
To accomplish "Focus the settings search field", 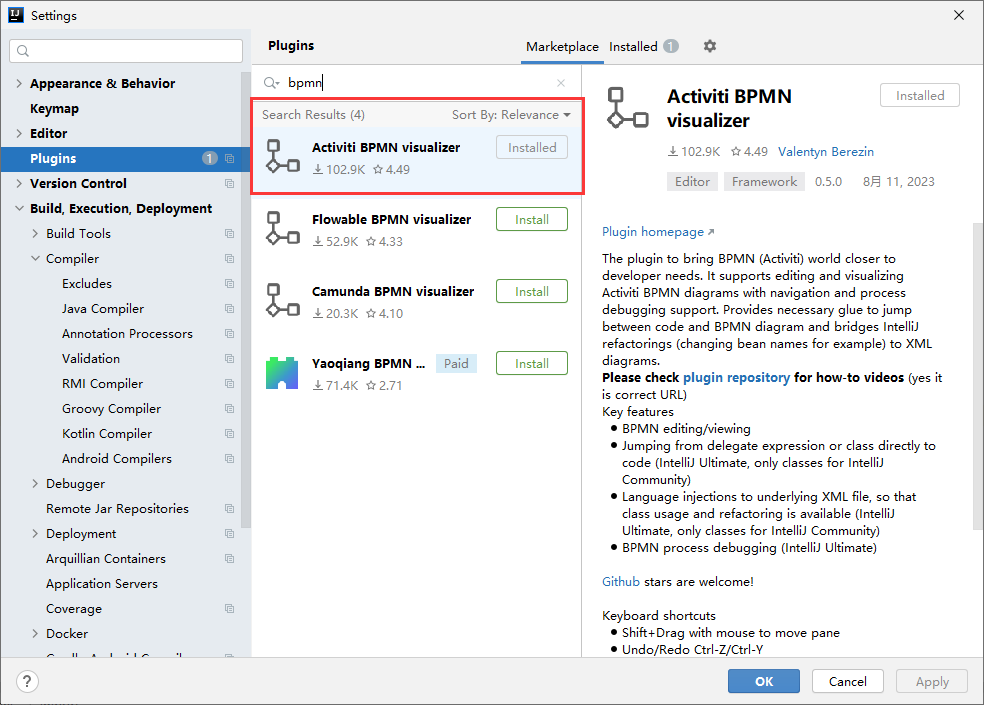I will (126, 51).
